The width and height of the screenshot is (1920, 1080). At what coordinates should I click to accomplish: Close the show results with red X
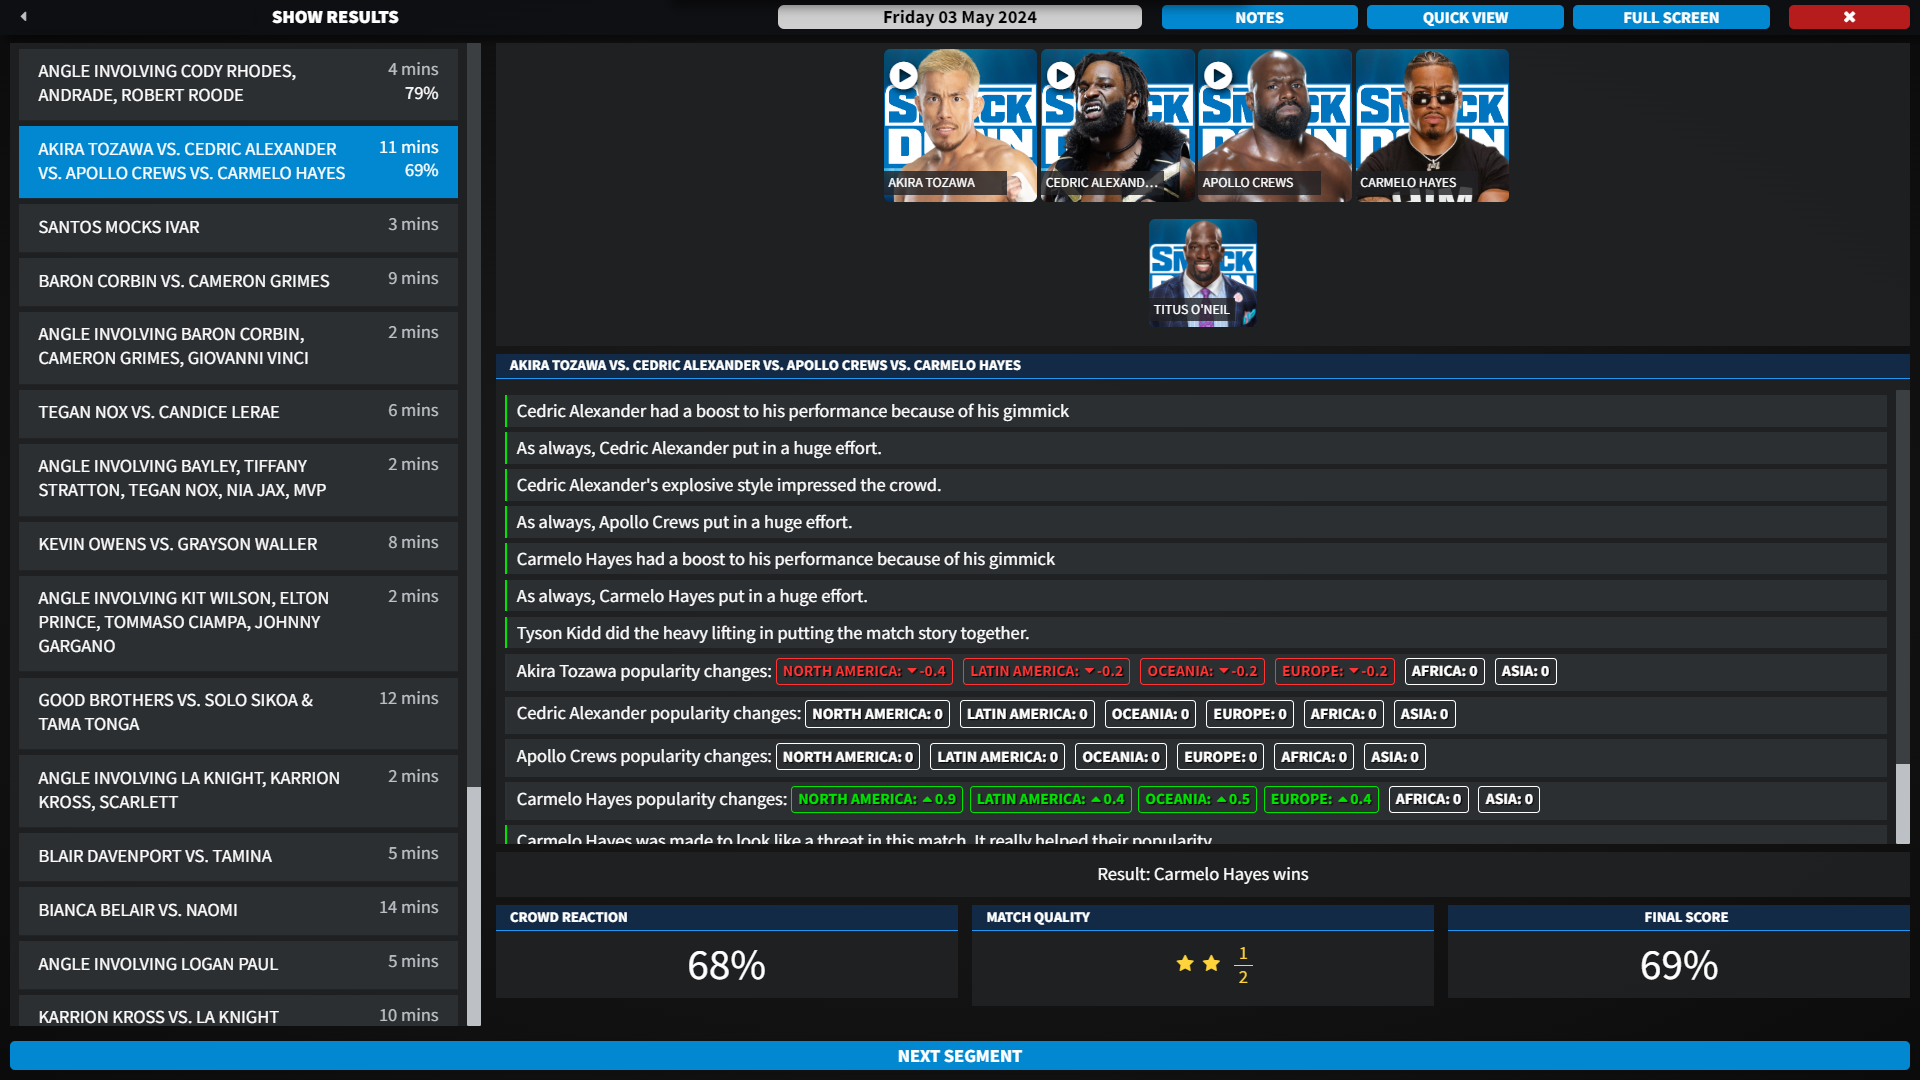(x=1848, y=17)
